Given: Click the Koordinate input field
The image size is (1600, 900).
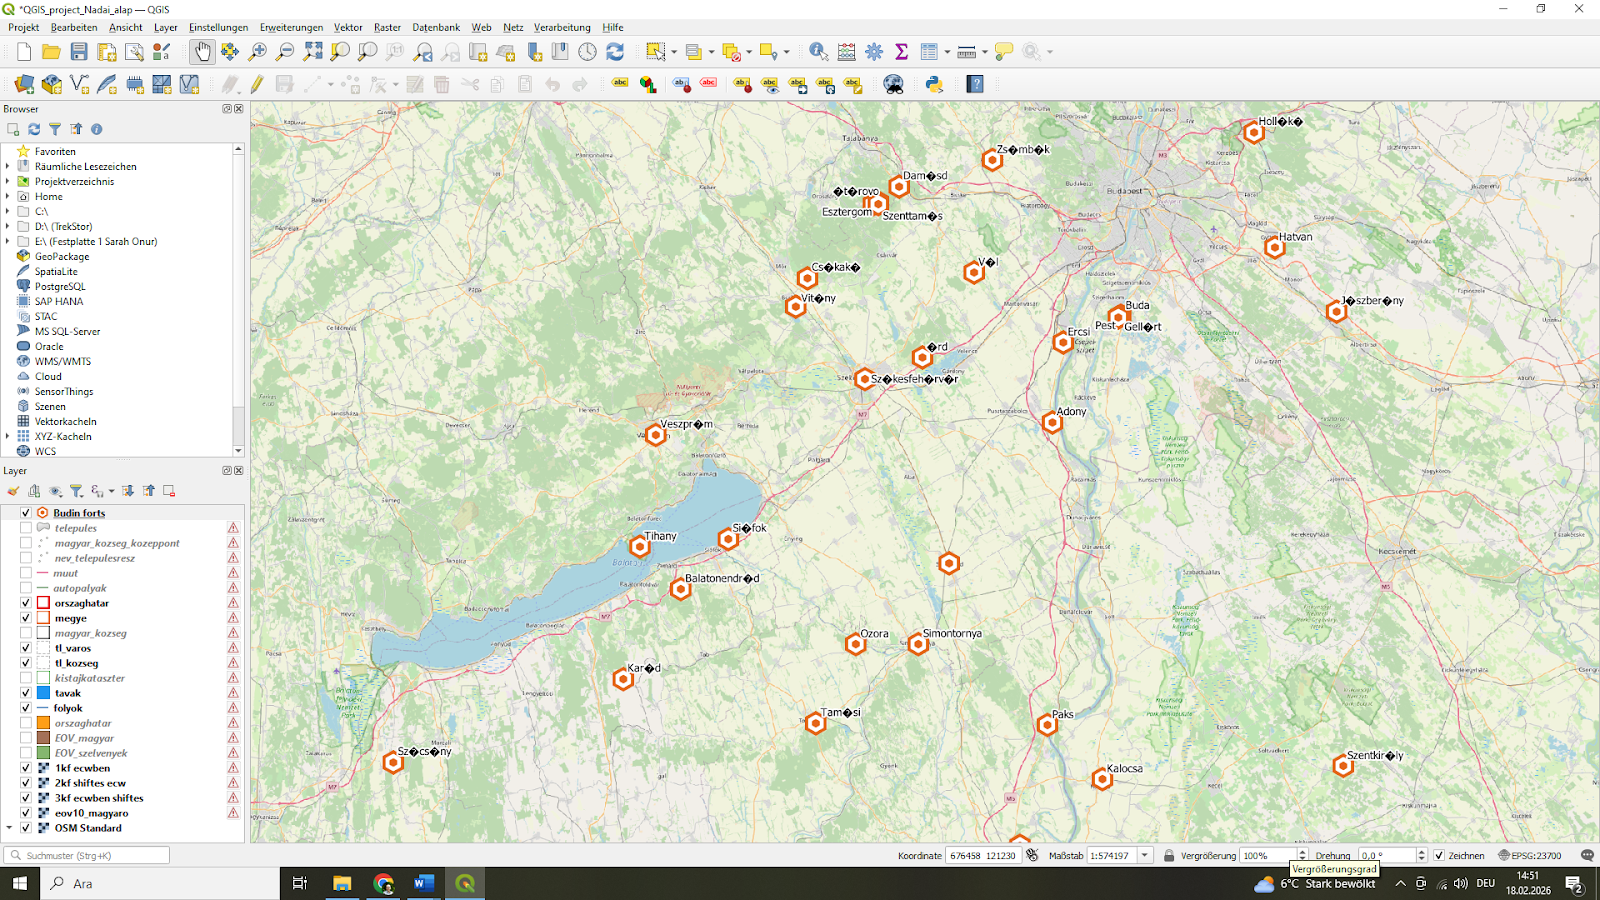Looking at the screenshot, I should (985, 855).
